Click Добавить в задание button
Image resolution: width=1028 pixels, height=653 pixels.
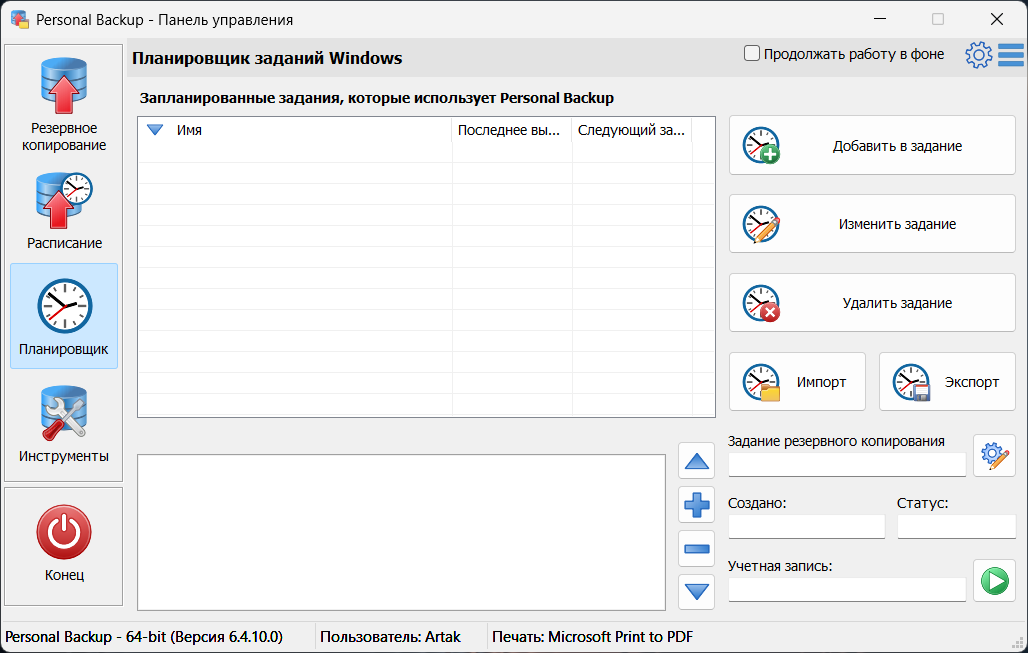(x=872, y=146)
